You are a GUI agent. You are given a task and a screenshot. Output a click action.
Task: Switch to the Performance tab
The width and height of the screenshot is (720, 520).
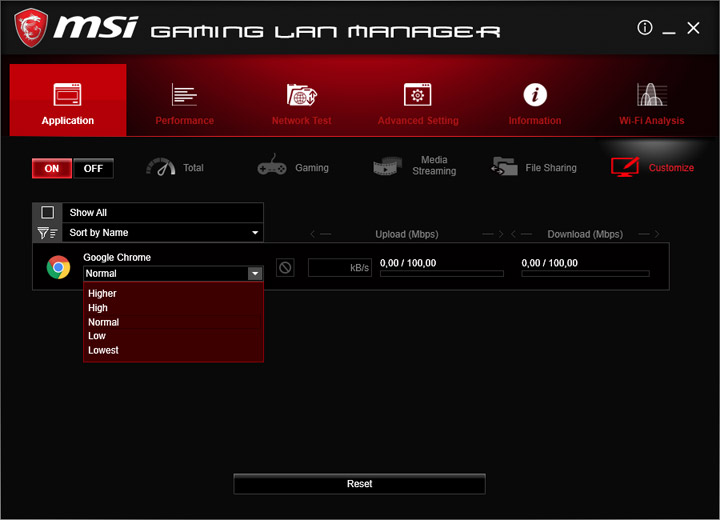pyautogui.click(x=185, y=100)
